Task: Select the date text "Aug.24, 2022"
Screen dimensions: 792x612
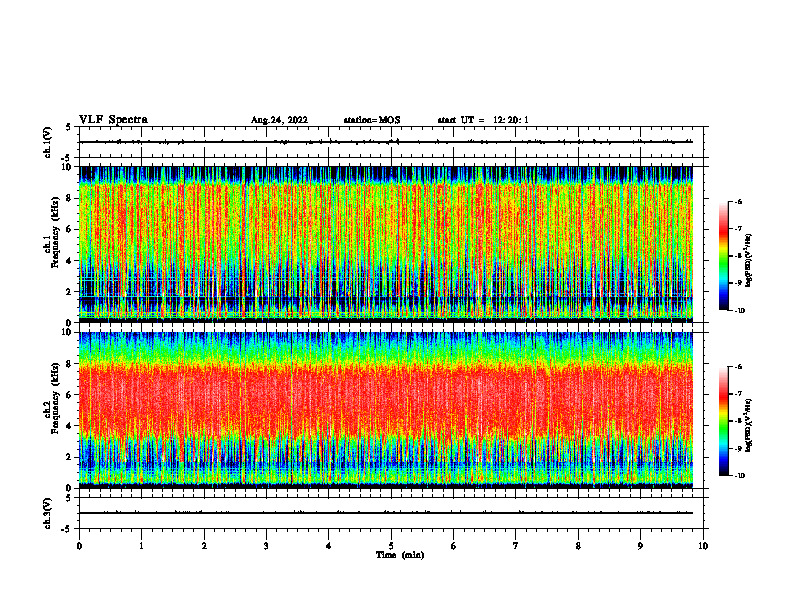Action: pos(279,120)
